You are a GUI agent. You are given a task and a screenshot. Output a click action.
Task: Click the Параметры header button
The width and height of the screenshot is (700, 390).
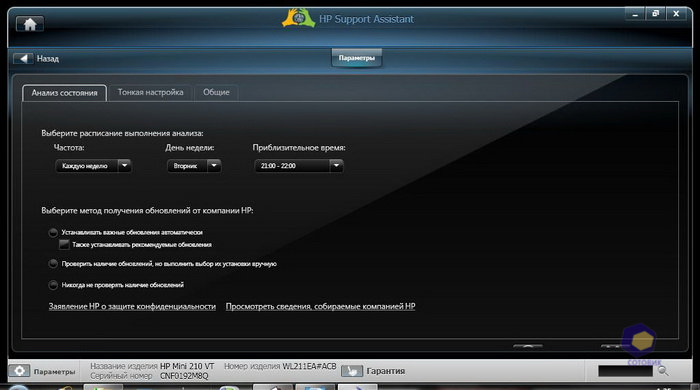click(357, 58)
